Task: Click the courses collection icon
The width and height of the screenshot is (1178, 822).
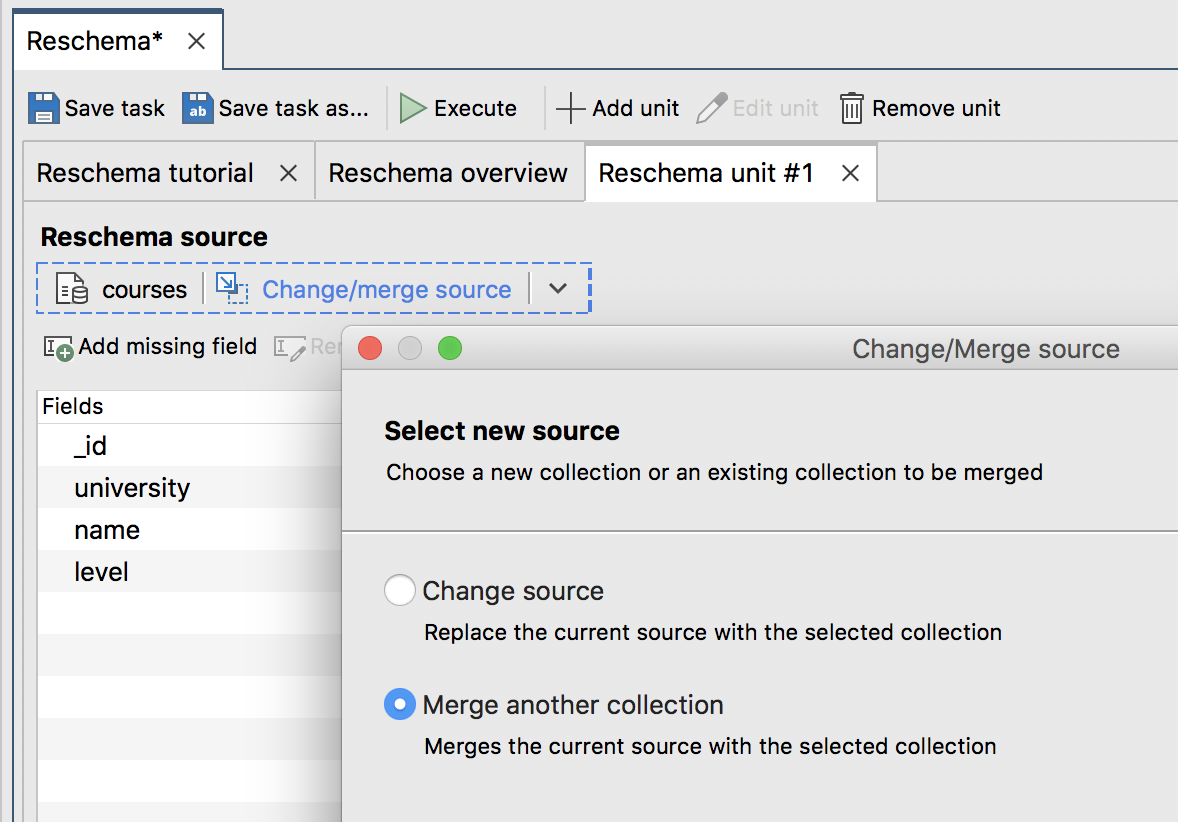Action: [x=70, y=288]
